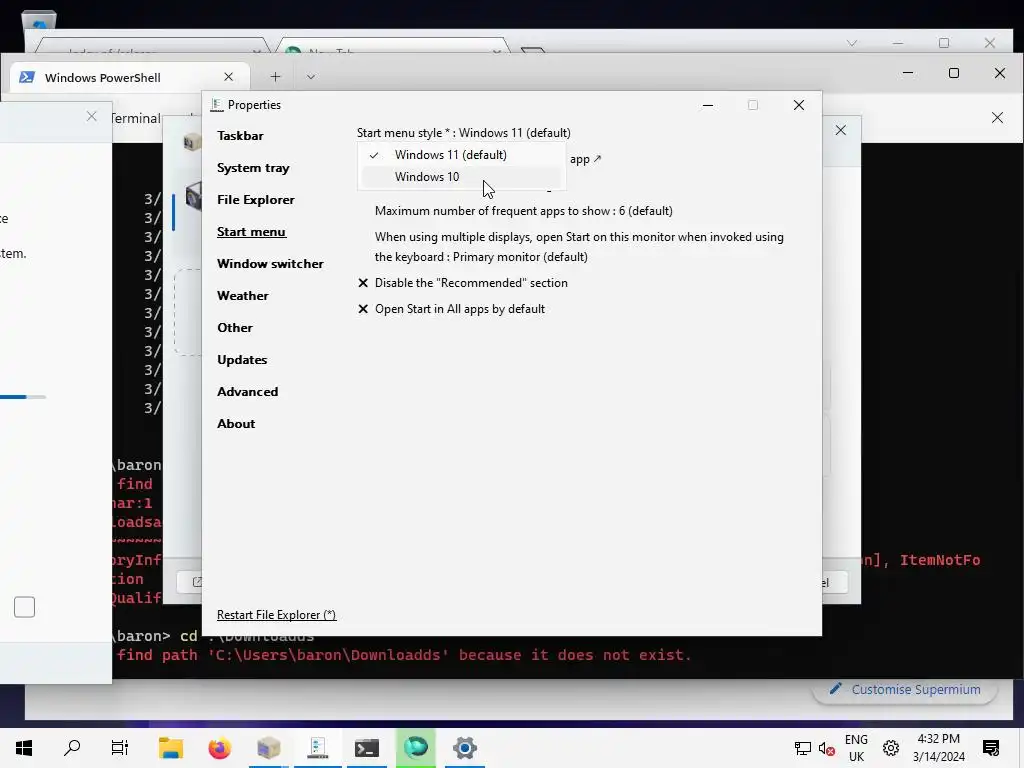Toggle Open Start in All apps by default

(451, 309)
